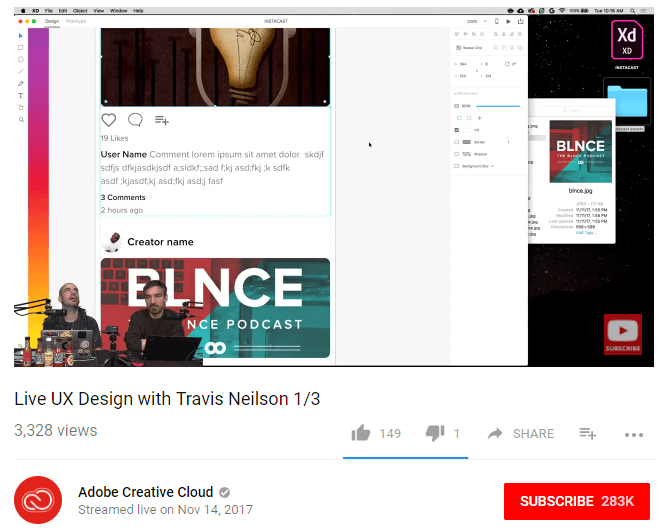The height and width of the screenshot is (530, 663).
Task: Enable the Border checkbox
Action: [x=457, y=142]
